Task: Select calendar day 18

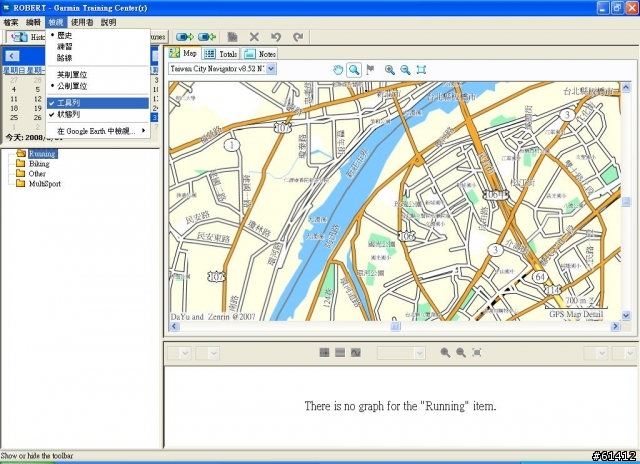Action: click(14, 108)
